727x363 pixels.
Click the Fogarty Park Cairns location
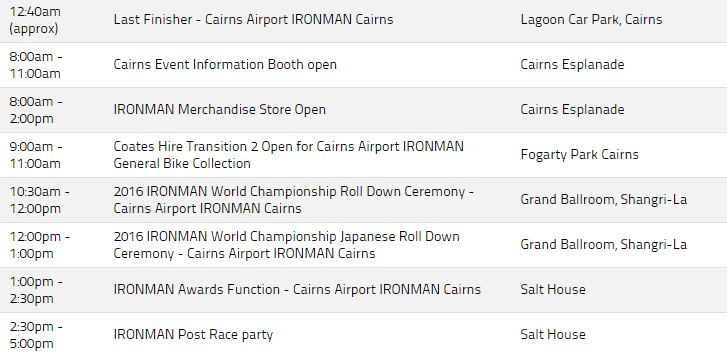[x=580, y=154]
